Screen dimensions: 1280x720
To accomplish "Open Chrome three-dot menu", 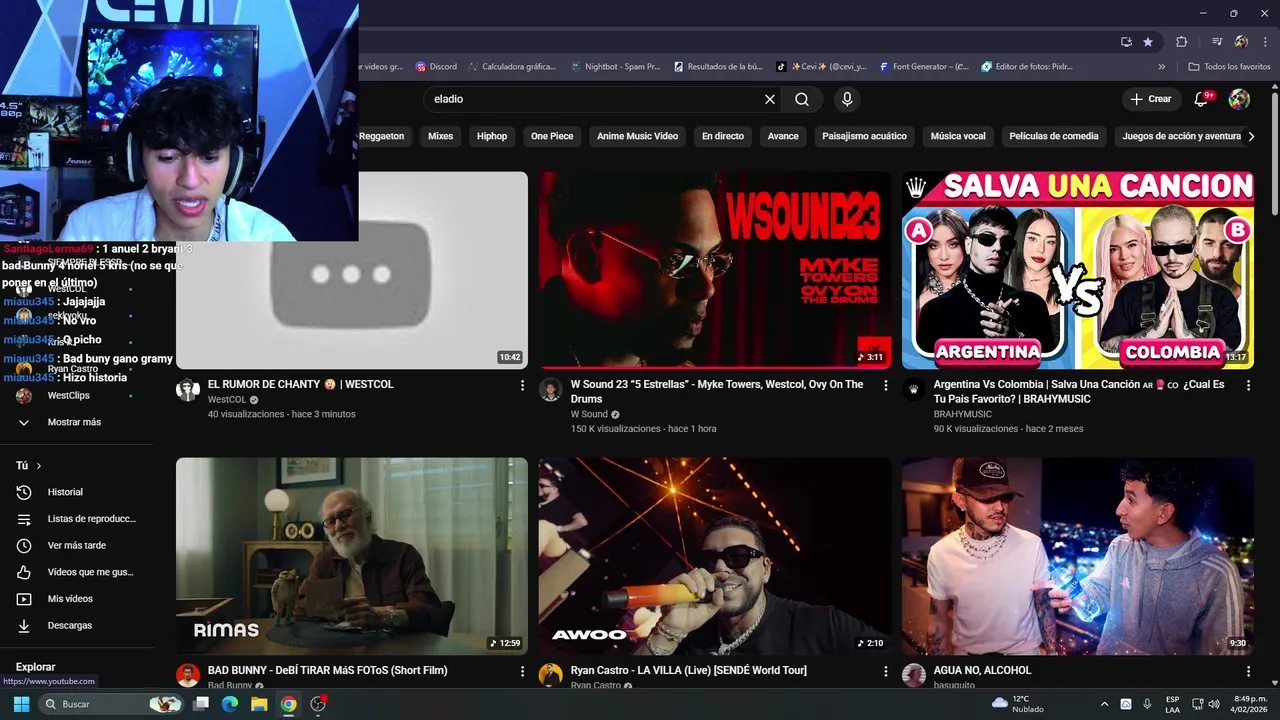I will (x=1266, y=42).
